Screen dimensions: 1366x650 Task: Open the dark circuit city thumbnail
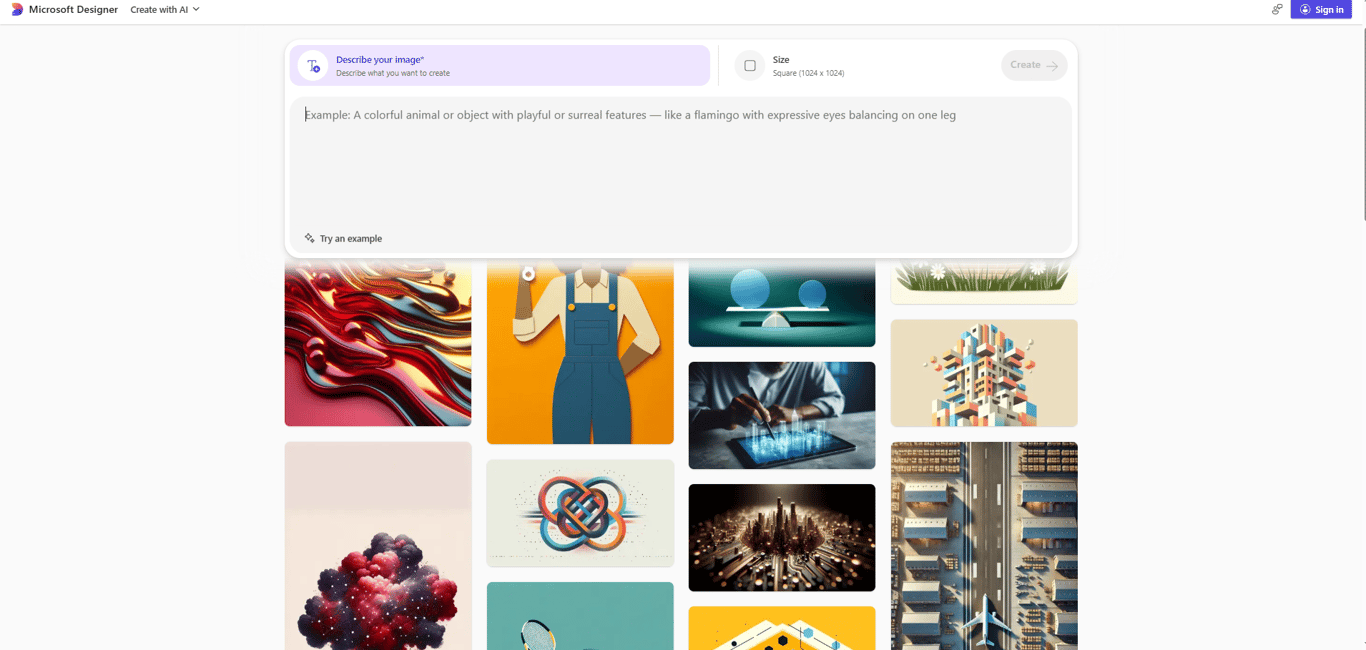(x=782, y=538)
